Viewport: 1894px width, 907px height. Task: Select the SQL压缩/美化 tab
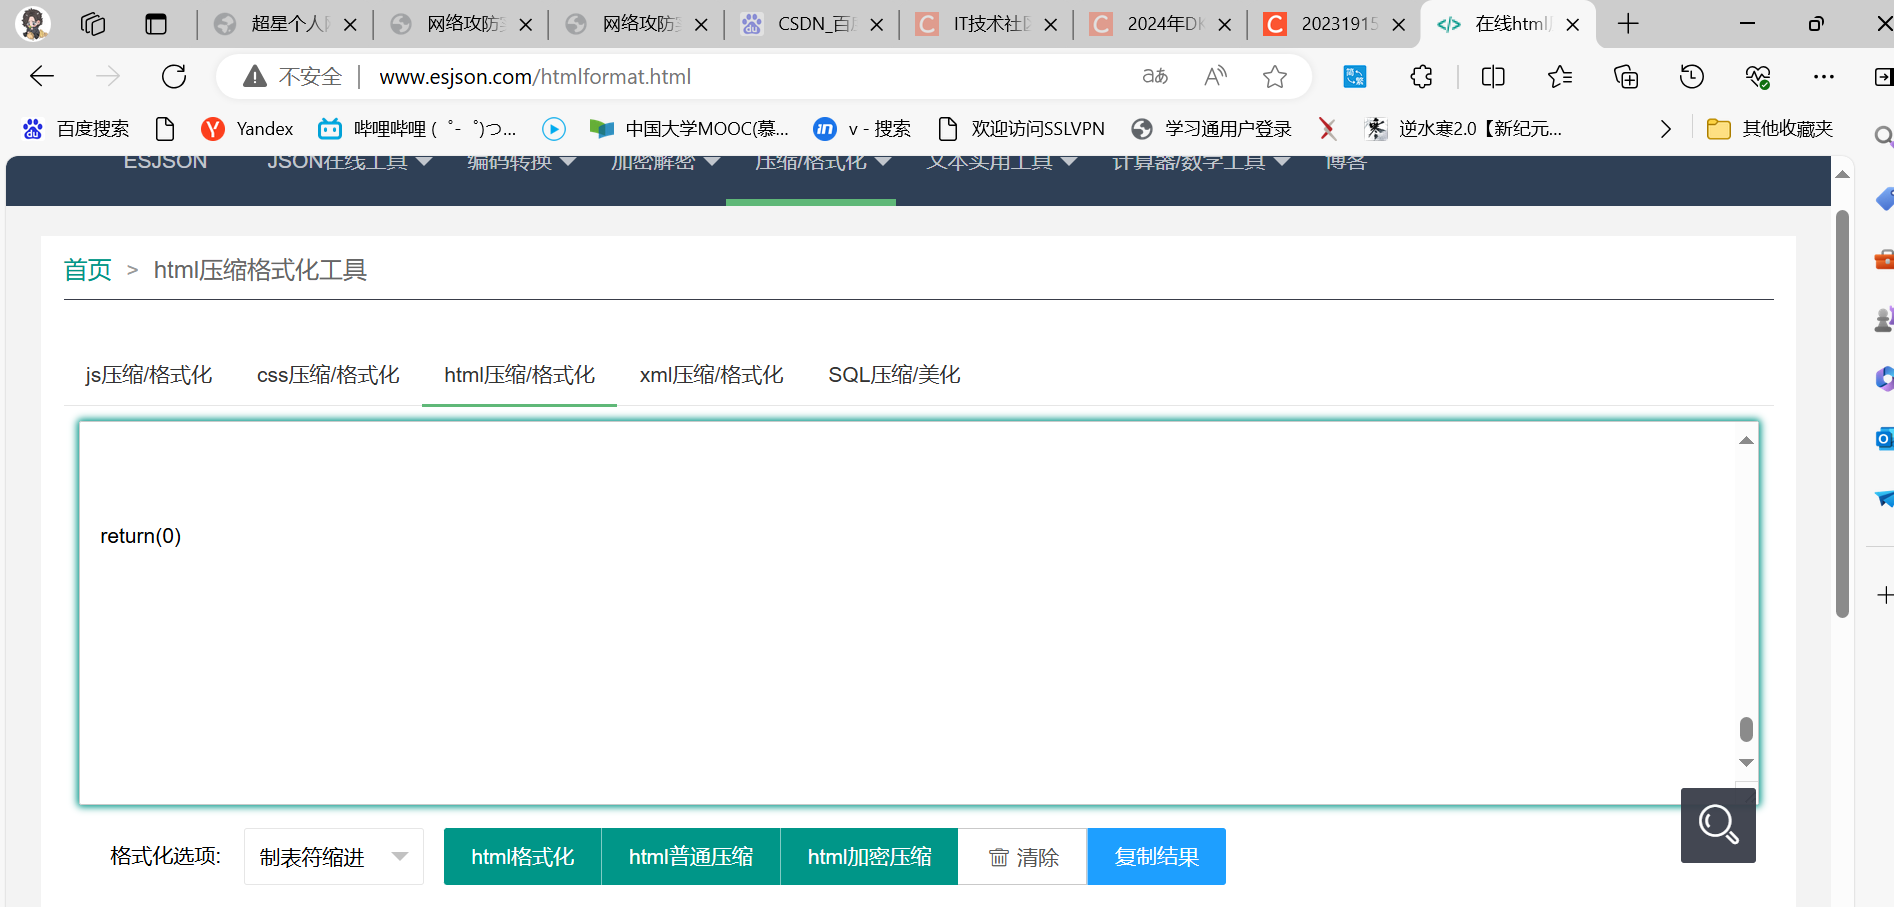pyautogui.click(x=894, y=375)
